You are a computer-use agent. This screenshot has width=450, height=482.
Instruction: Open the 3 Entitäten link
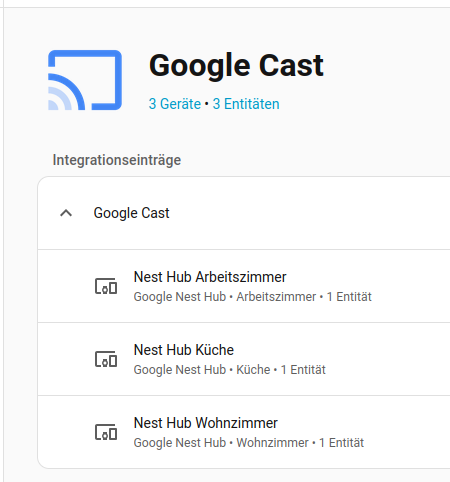(246, 104)
